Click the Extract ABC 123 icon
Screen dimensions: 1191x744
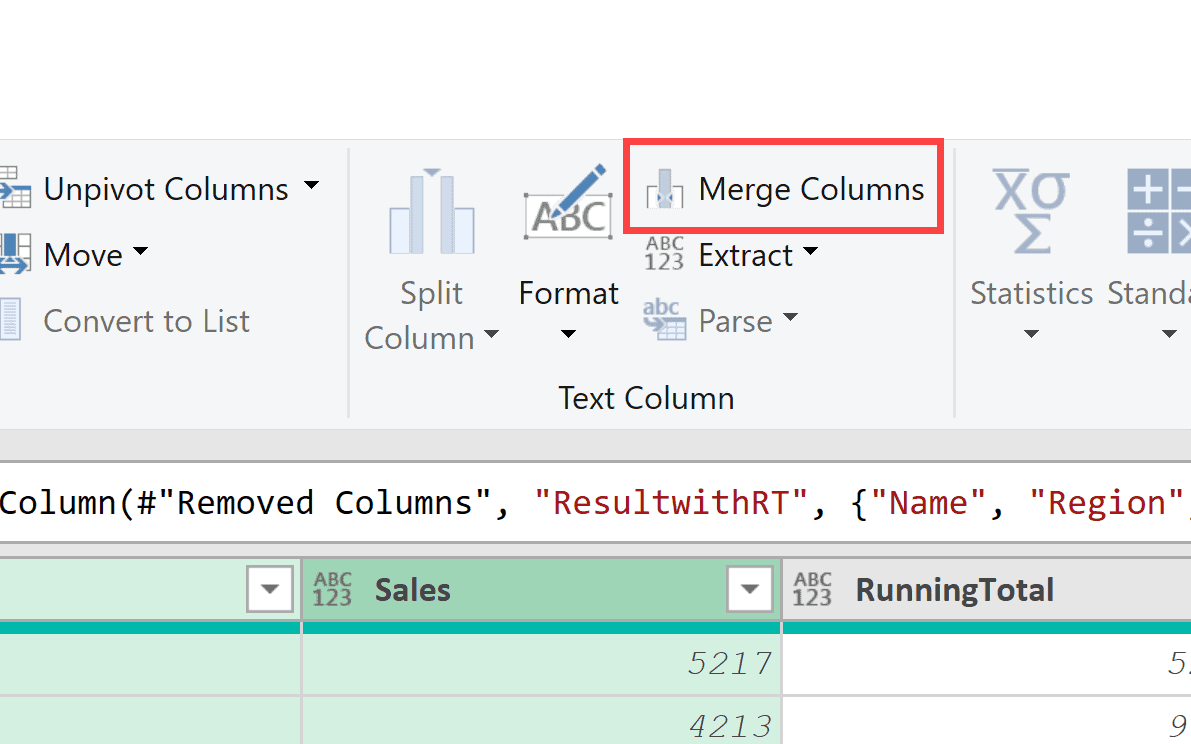click(x=665, y=254)
